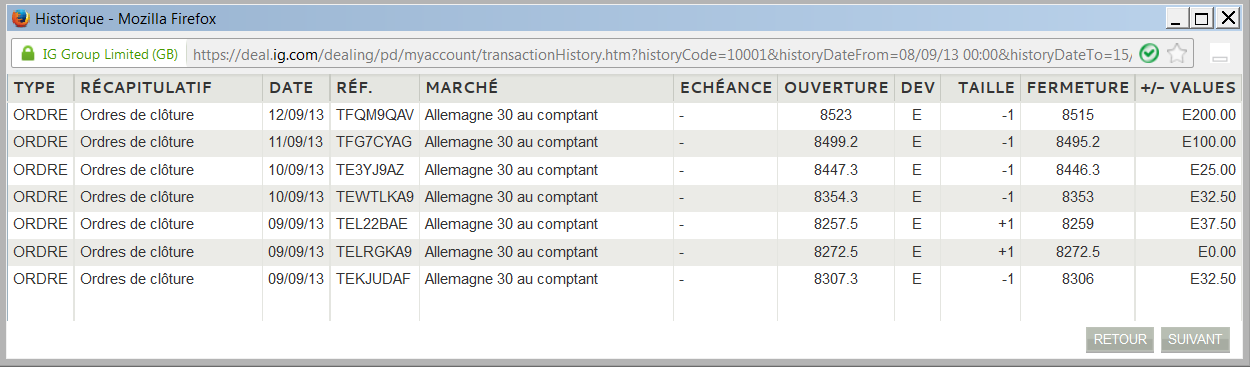
Task: Click closing price 8259
Action: (1078, 224)
